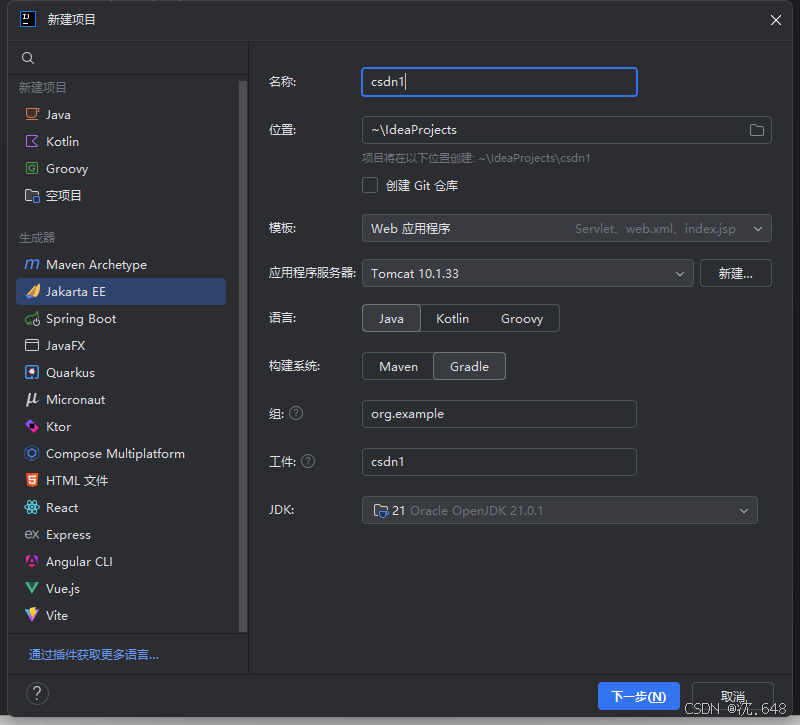This screenshot has width=800, height=725.
Task: Click the Java coffee cup icon
Action: coord(32,114)
